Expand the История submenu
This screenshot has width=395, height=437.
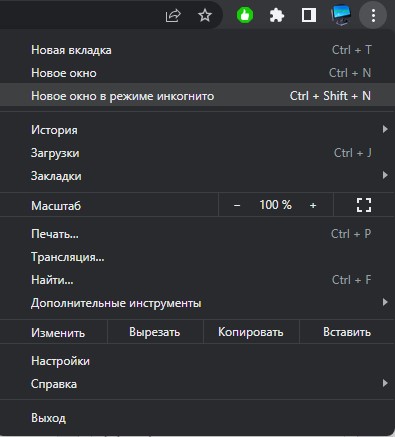pyautogui.click(x=197, y=130)
